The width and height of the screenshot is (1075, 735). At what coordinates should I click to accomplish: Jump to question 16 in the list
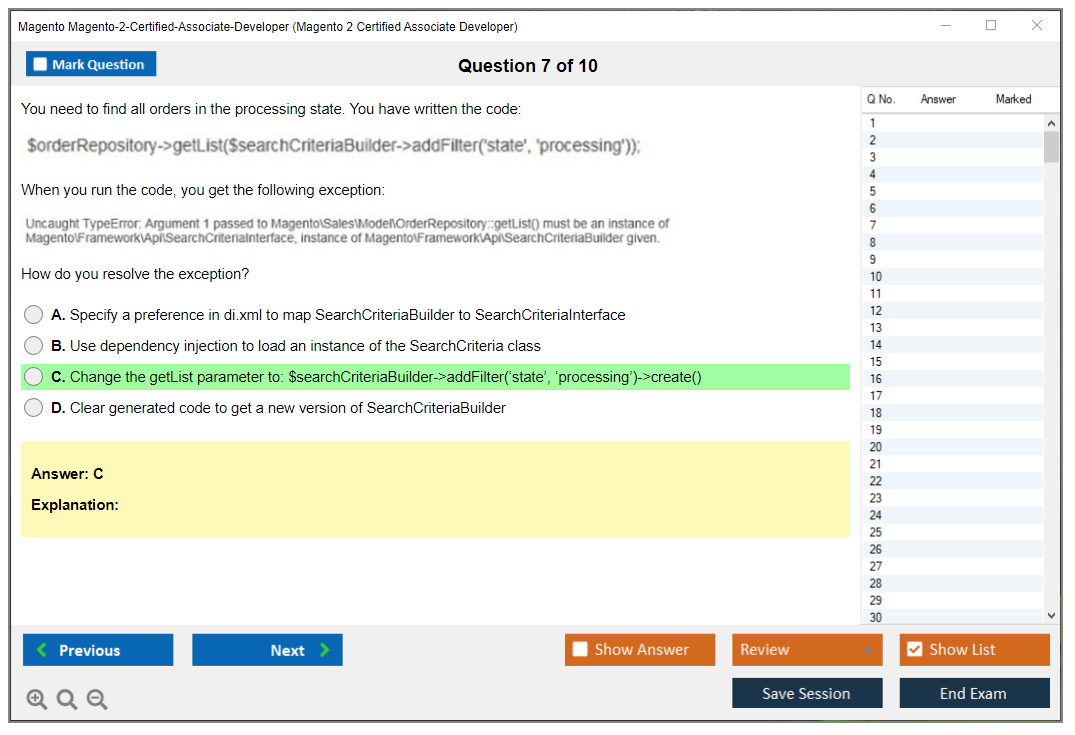tap(876, 379)
